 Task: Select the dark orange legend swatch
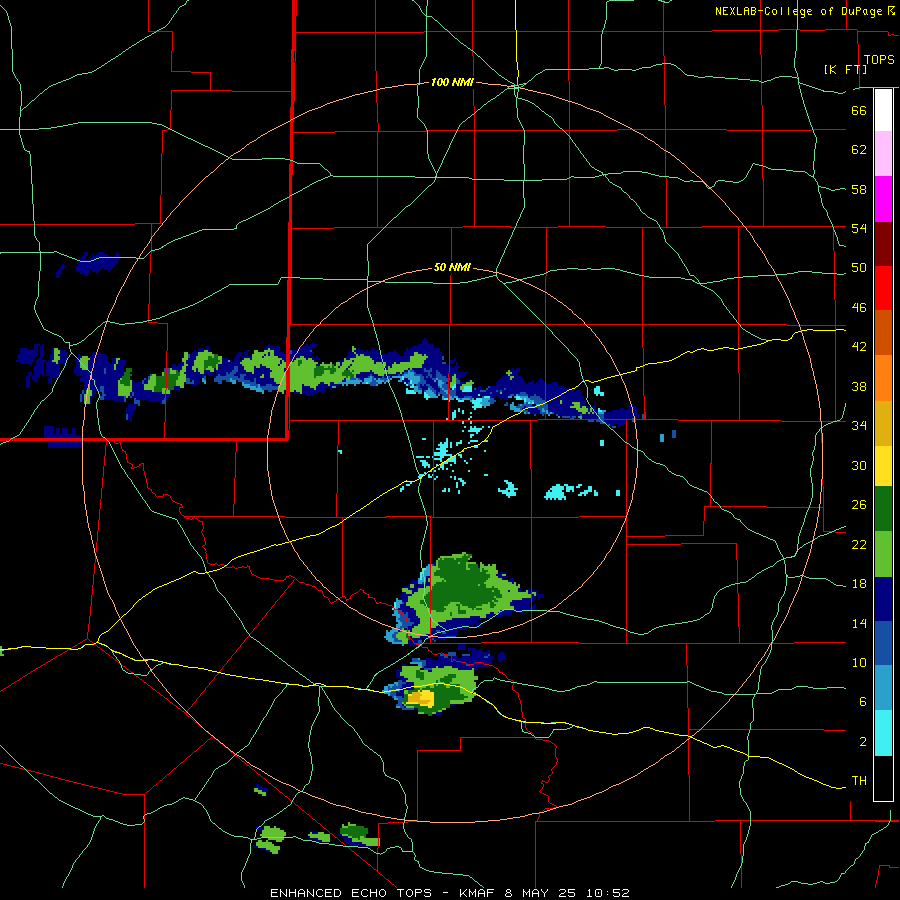(x=883, y=332)
